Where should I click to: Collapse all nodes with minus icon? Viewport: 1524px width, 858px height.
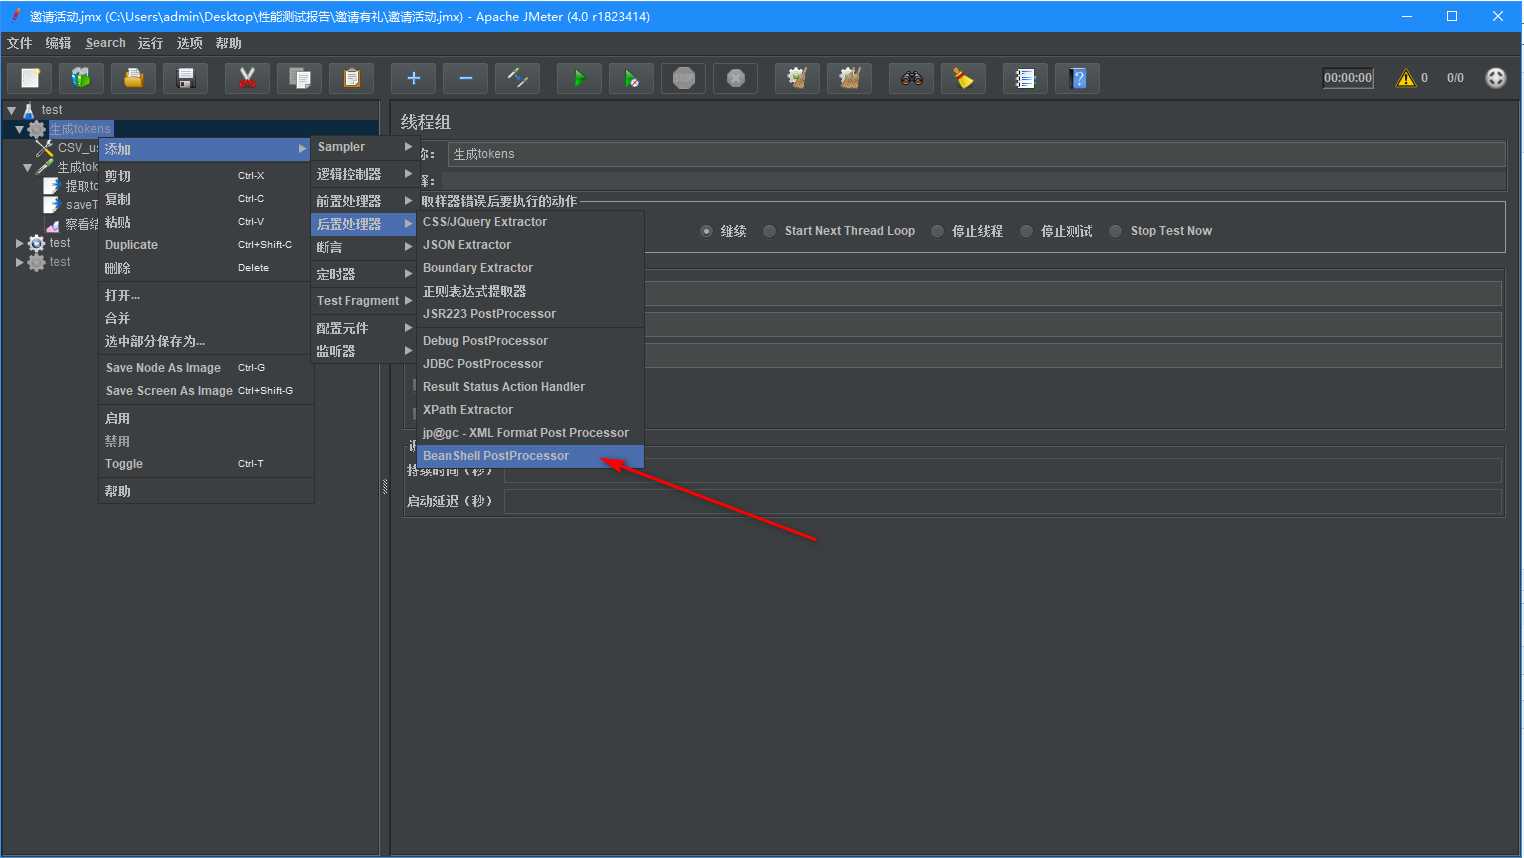click(465, 78)
